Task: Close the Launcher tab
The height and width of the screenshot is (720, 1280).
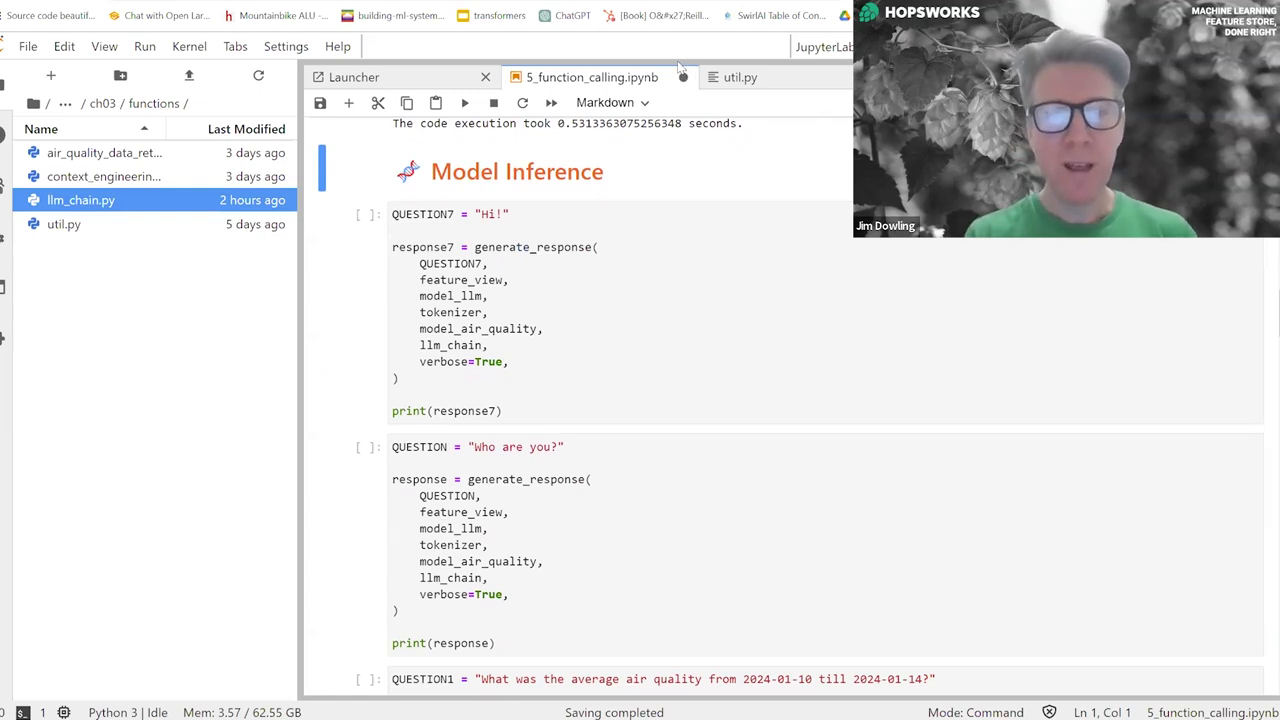Action: pos(486,77)
